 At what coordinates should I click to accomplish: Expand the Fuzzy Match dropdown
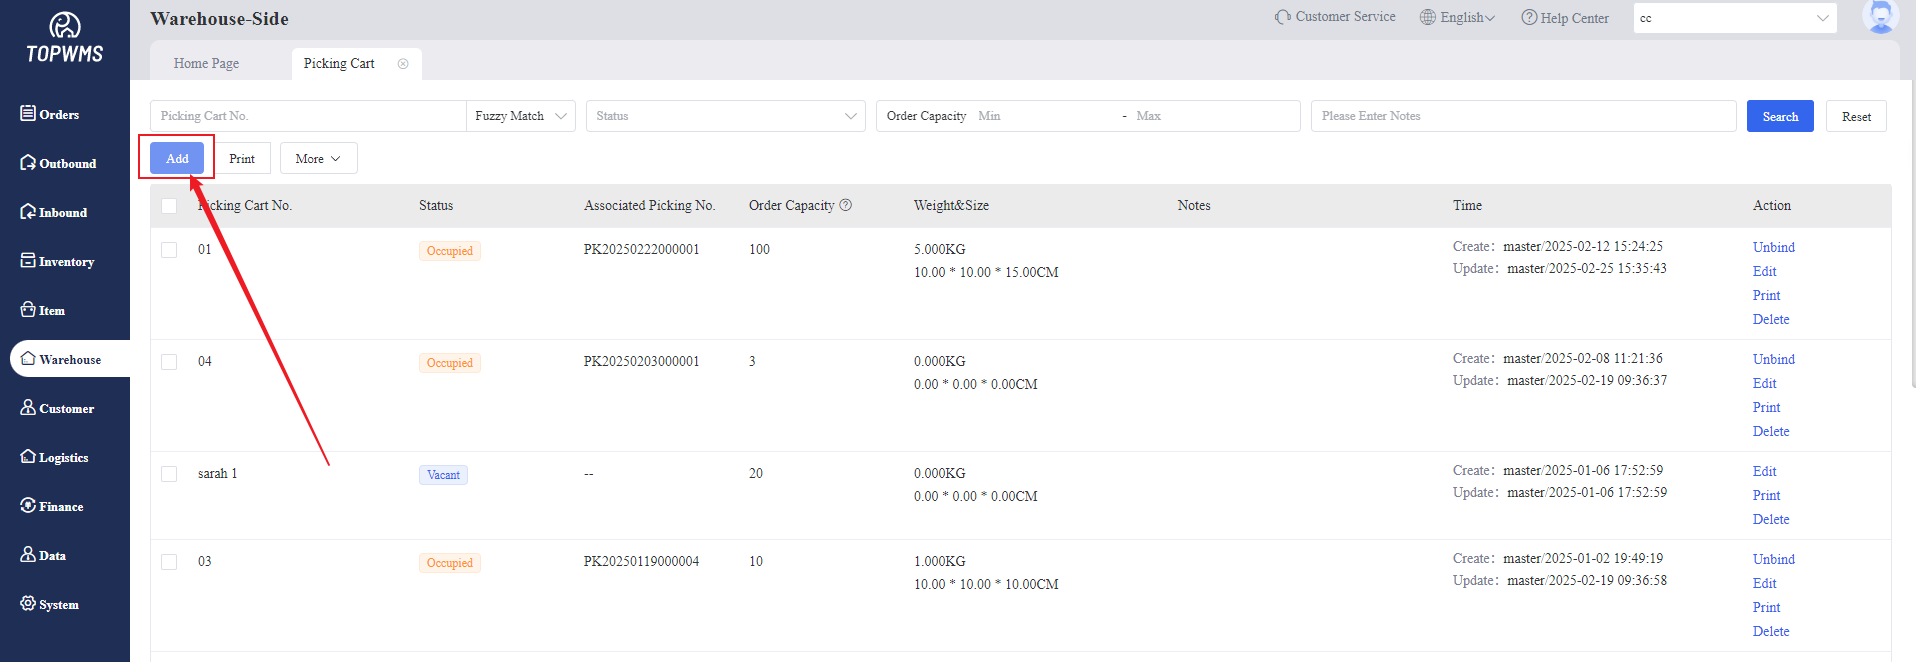(520, 116)
